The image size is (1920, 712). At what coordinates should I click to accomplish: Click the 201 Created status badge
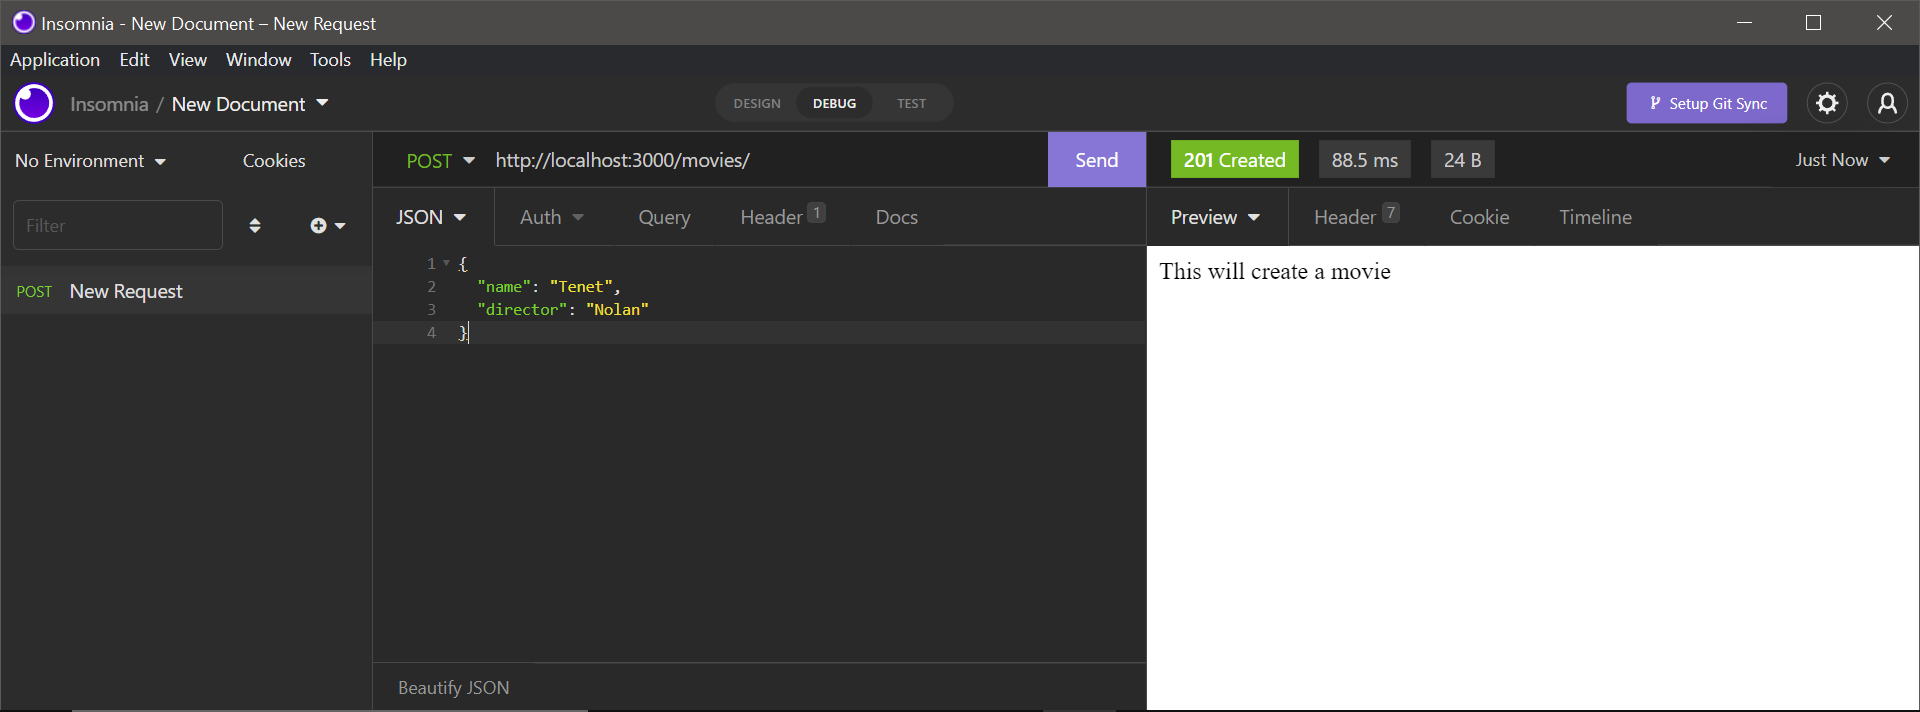point(1234,159)
